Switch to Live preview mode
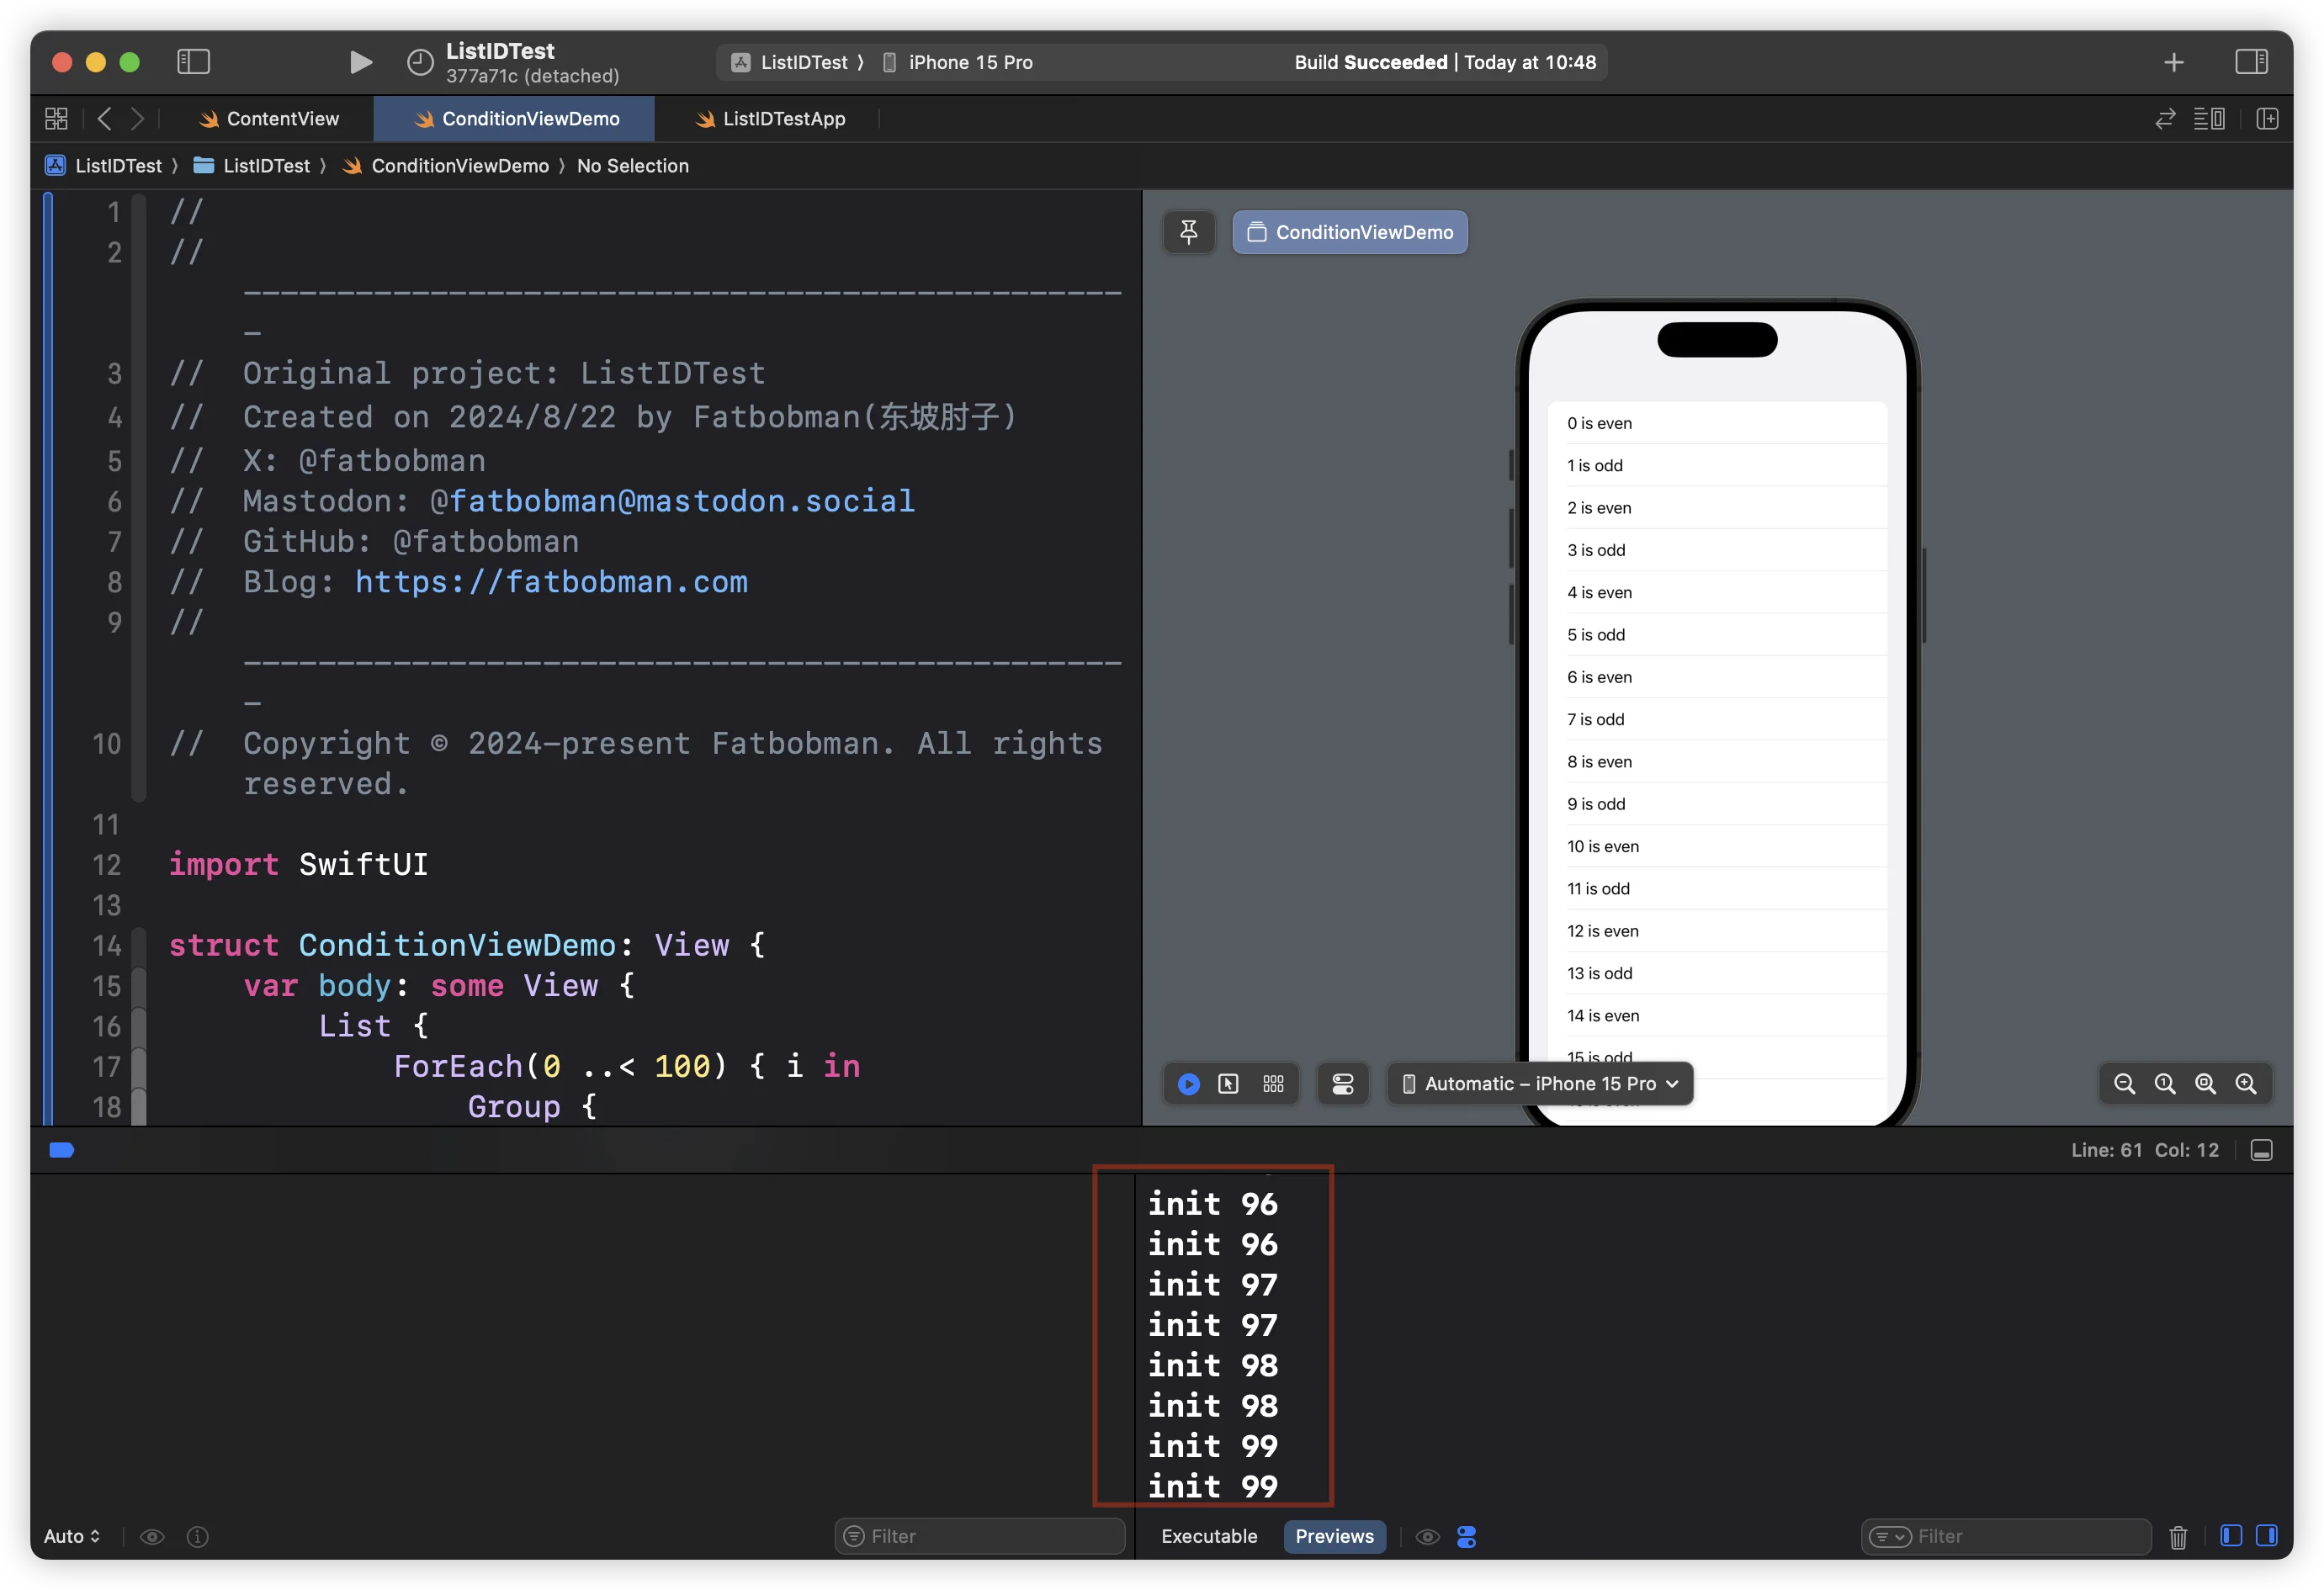The width and height of the screenshot is (2324, 1590). 1189,1084
